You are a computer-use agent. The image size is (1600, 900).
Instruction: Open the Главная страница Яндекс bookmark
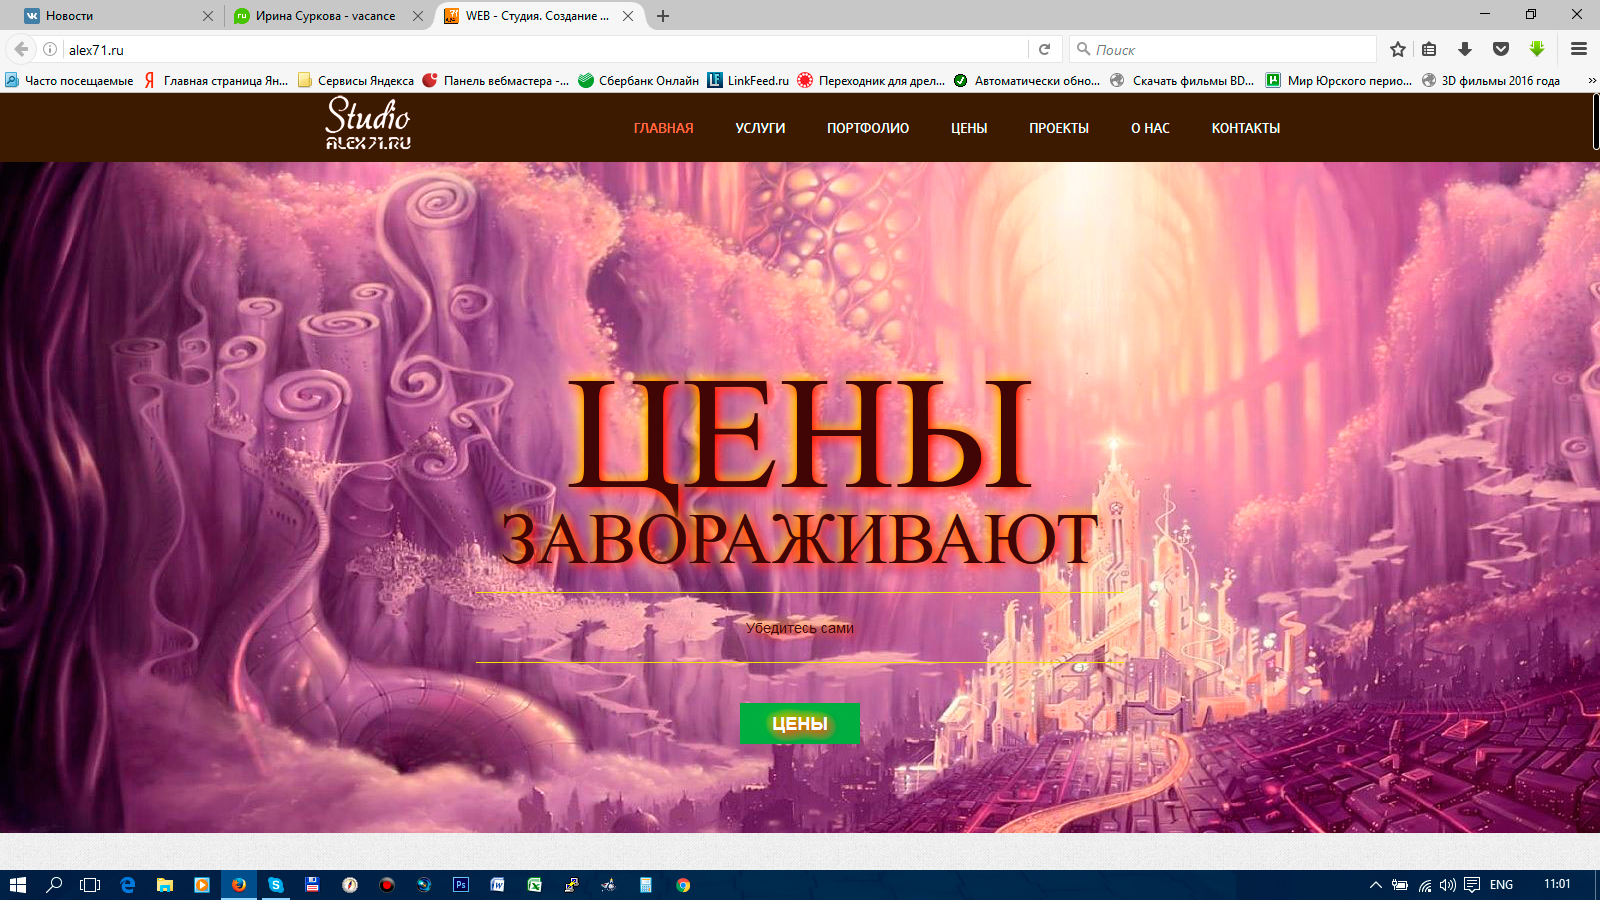[x=216, y=81]
